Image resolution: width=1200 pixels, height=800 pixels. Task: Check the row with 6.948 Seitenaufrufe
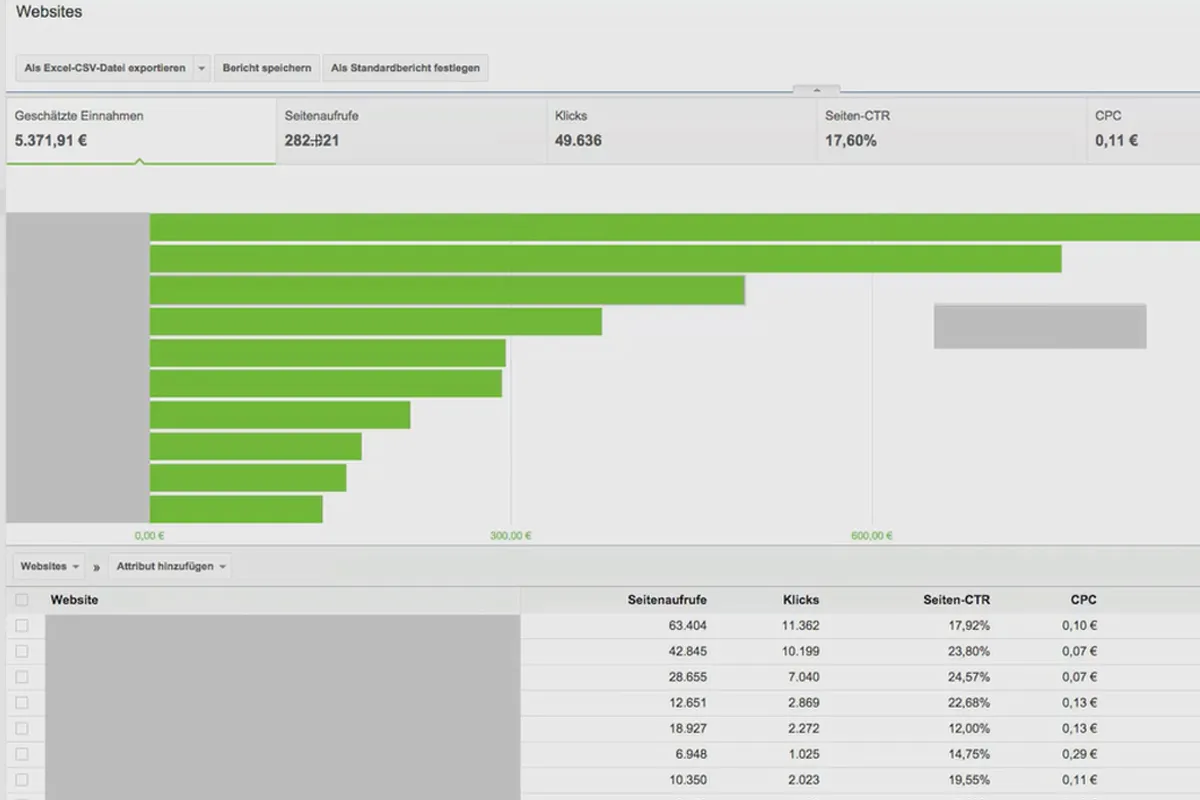(x=22, y=754)
